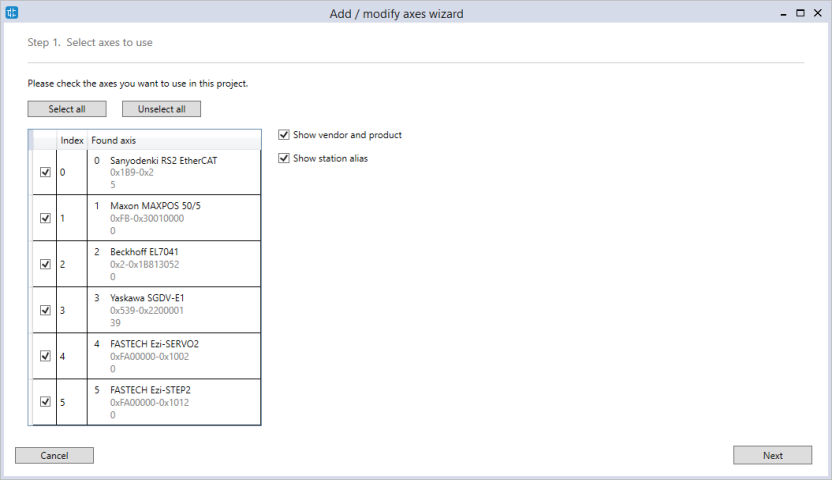Toggle the FASTECH Ezi-STEP2 axis checkbox
This screenshot has height=480, width=832.
click(x=45, y=402)
